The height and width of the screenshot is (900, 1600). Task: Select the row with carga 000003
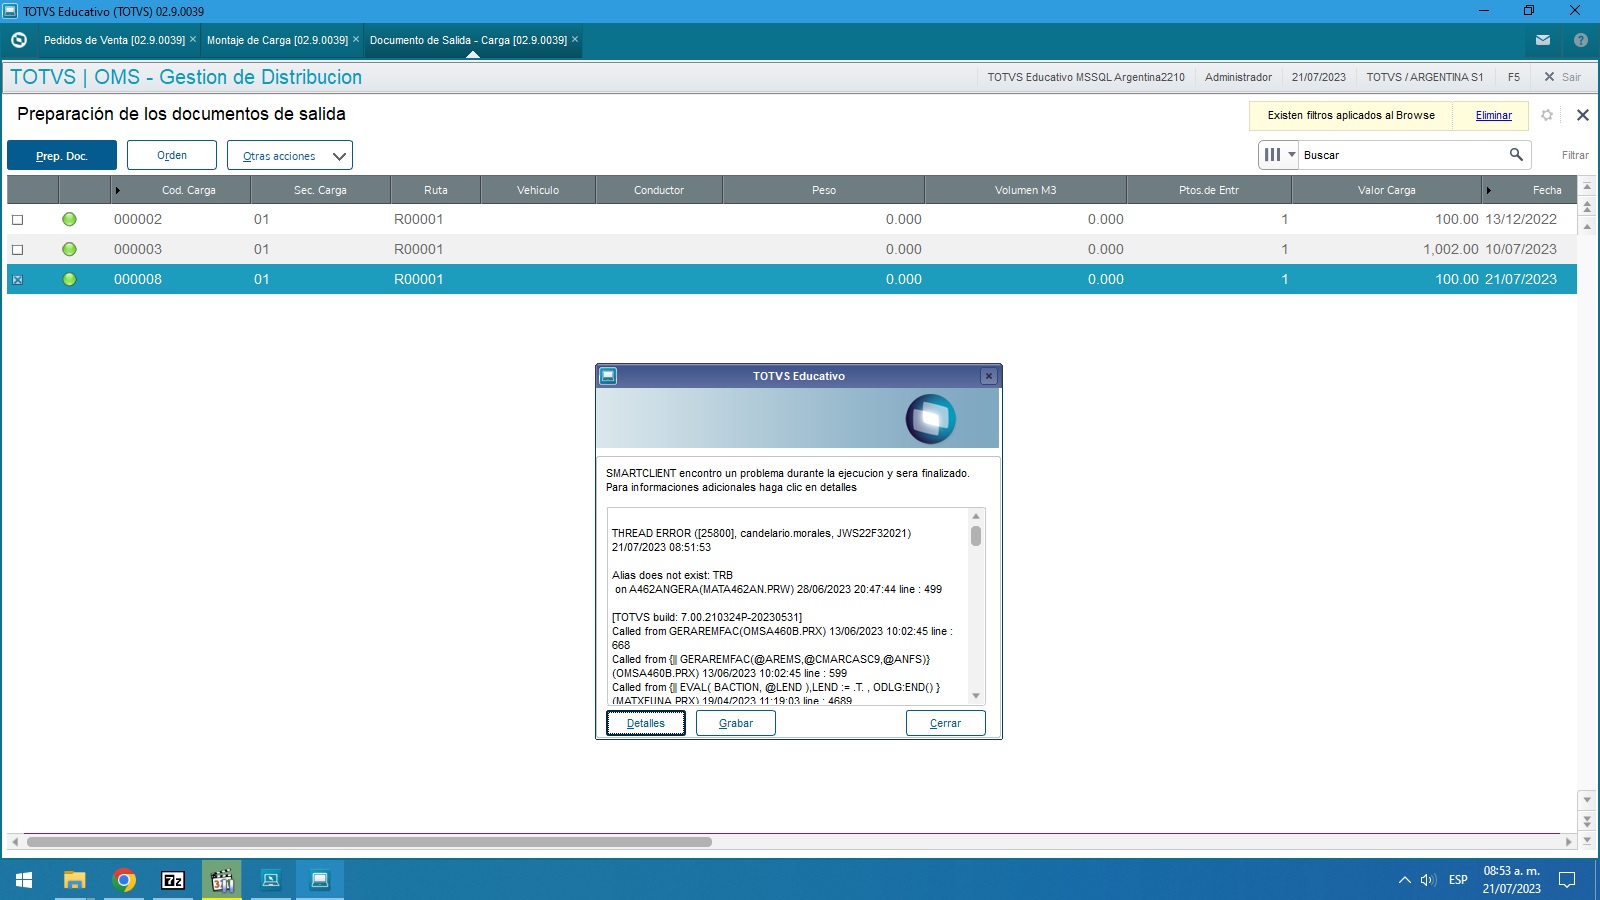pyautogui.click(x=792, y=249)
